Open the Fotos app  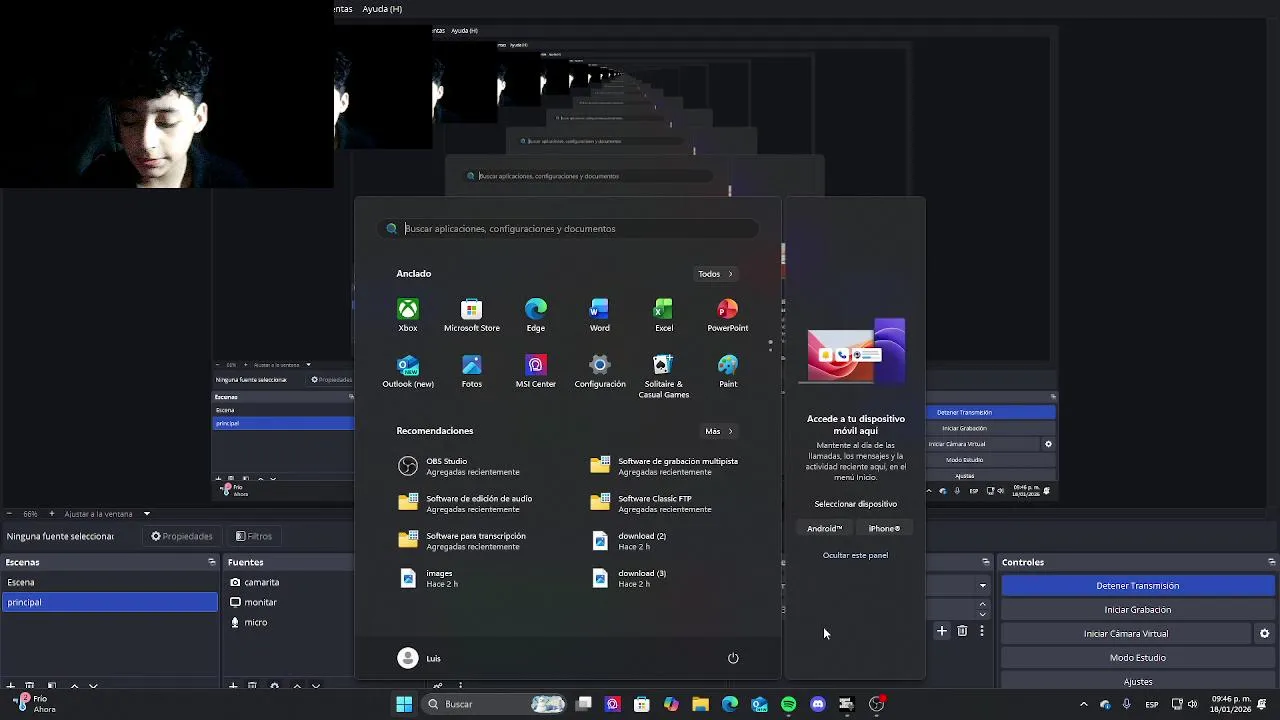472,371
